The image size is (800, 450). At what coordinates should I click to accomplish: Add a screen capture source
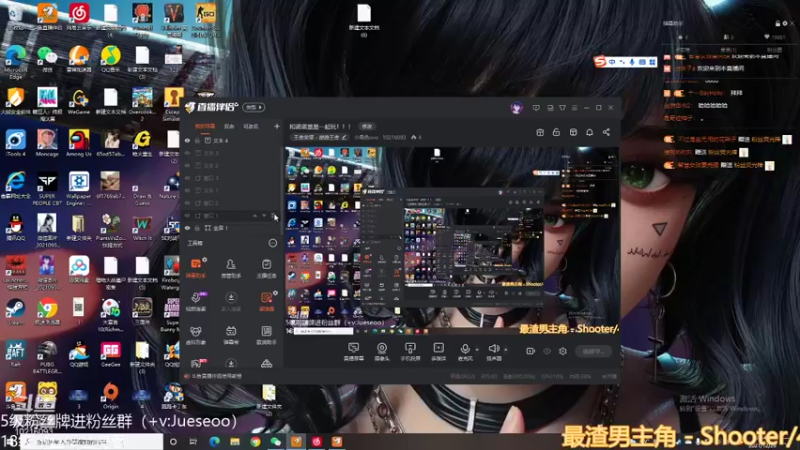(x=353, y=352)
